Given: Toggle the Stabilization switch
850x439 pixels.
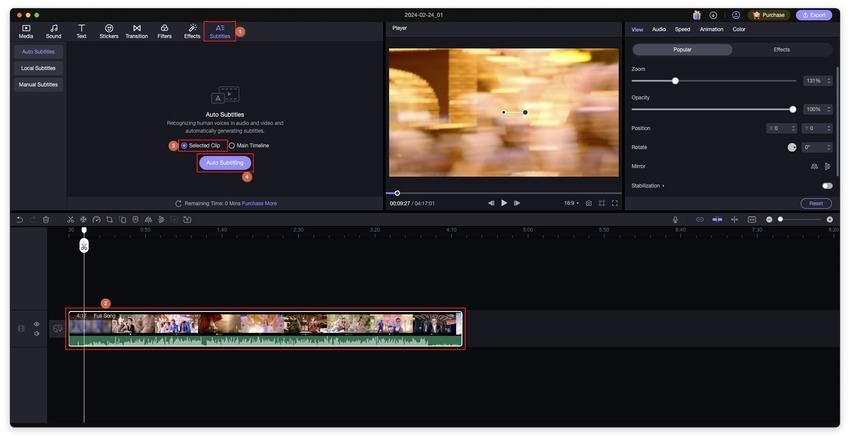Looking at the screenshot, I should pyautogui.click(x=827, y=185).
